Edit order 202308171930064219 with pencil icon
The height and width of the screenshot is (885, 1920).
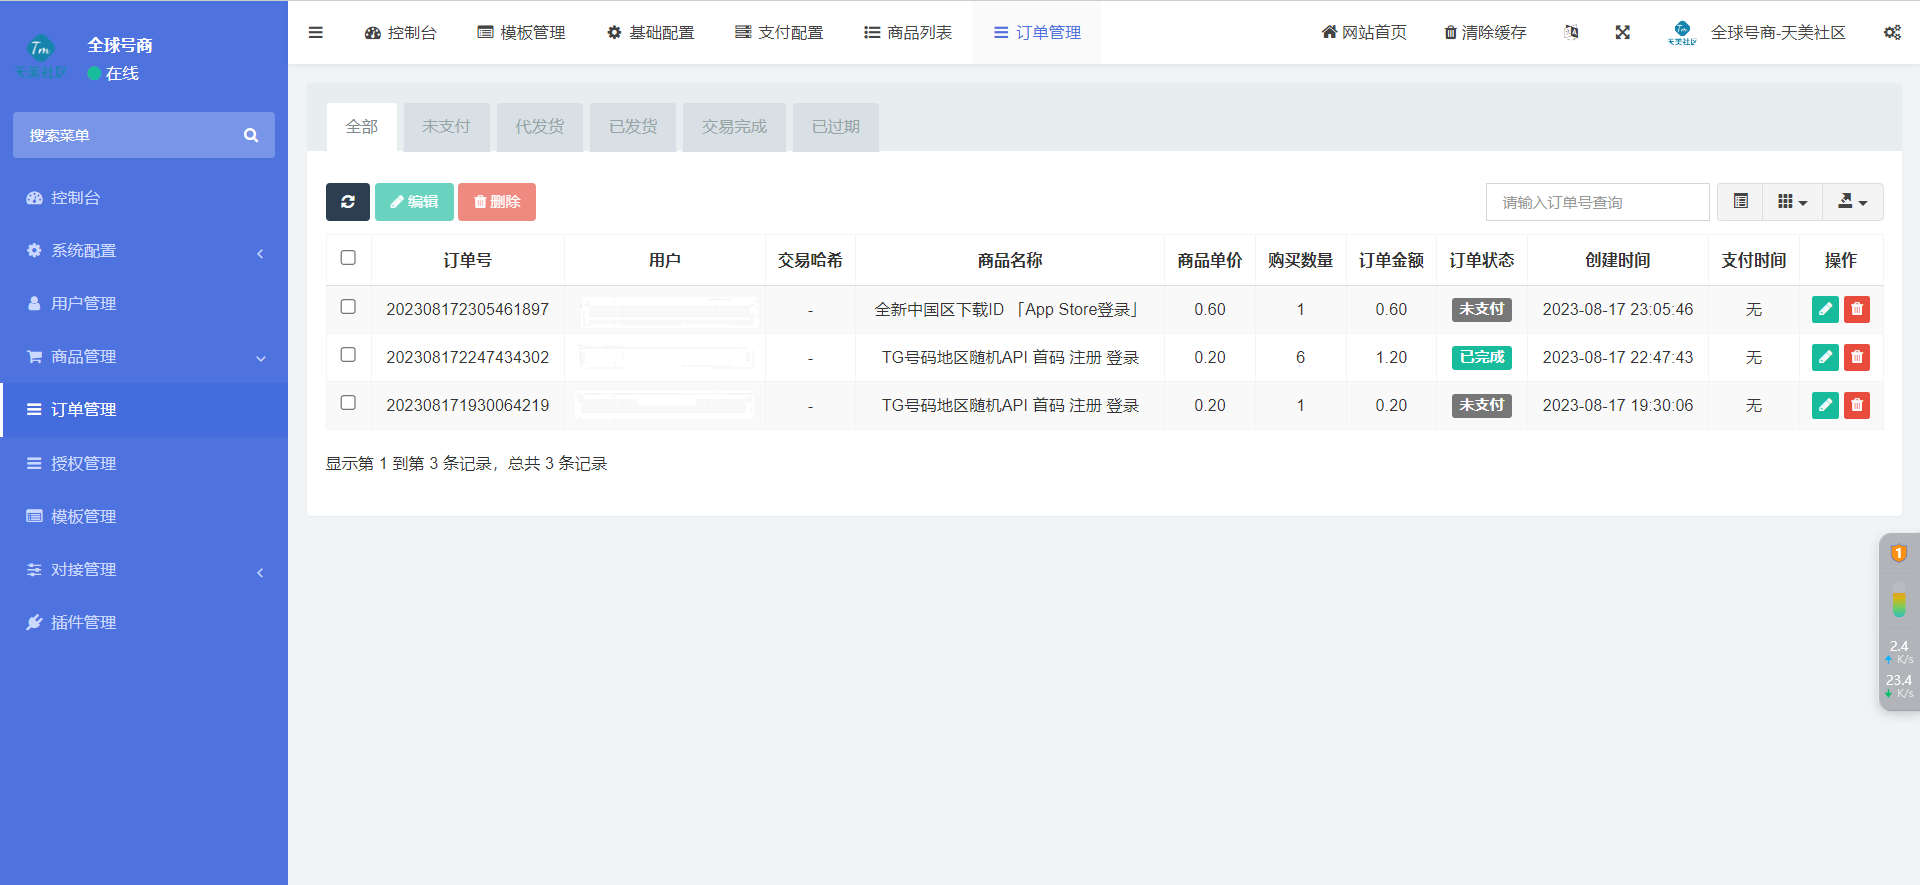tap(1825, 406)
